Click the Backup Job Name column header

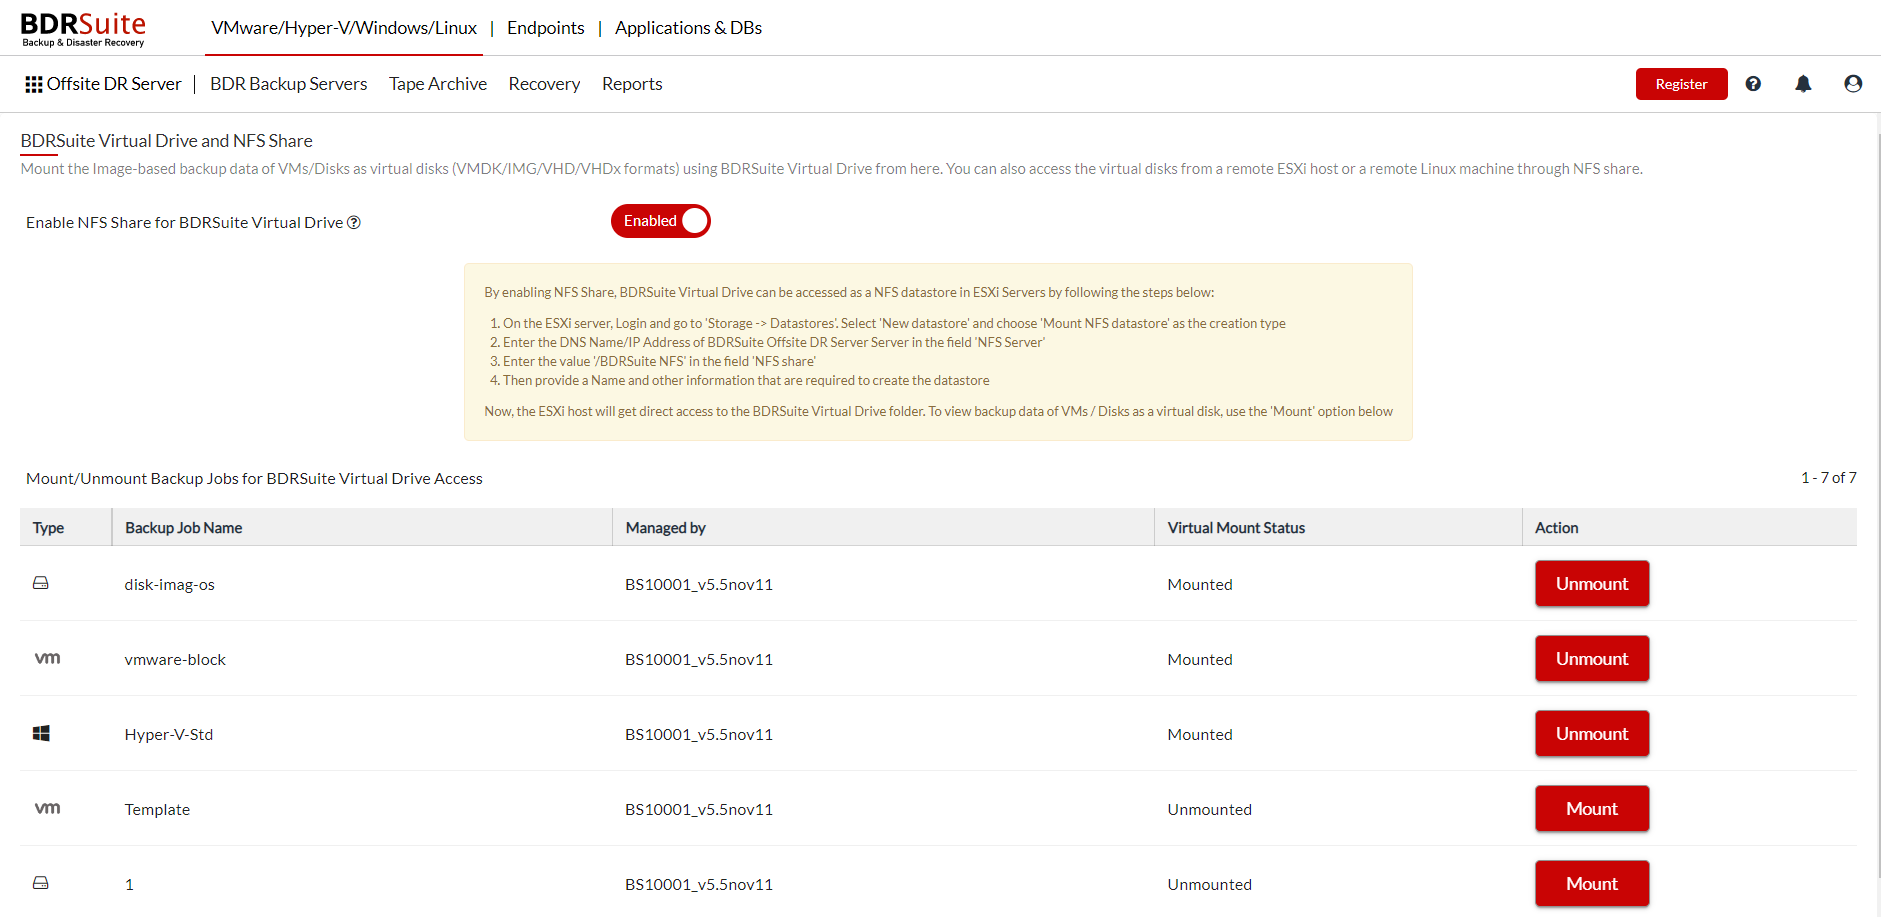(x=362, y=527)
